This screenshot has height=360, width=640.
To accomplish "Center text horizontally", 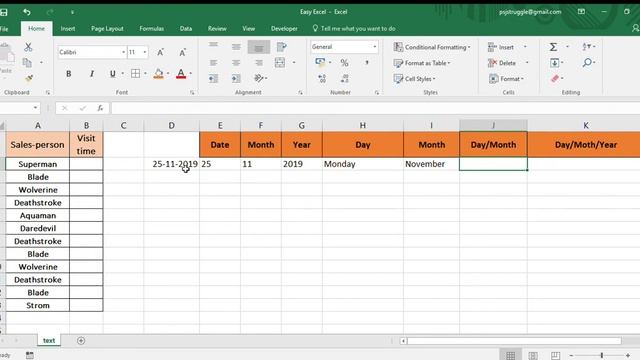I will tap(236, 63).
